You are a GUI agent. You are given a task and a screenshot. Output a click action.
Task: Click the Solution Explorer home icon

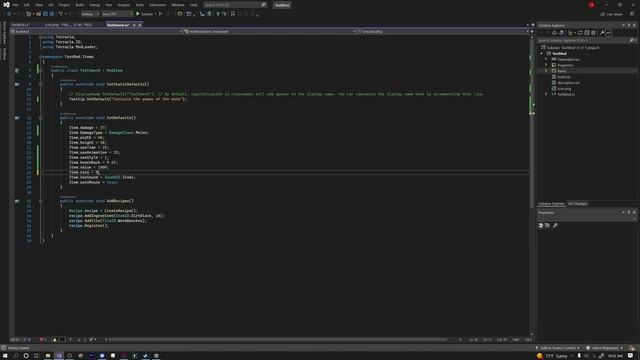[x=554, y=33]
